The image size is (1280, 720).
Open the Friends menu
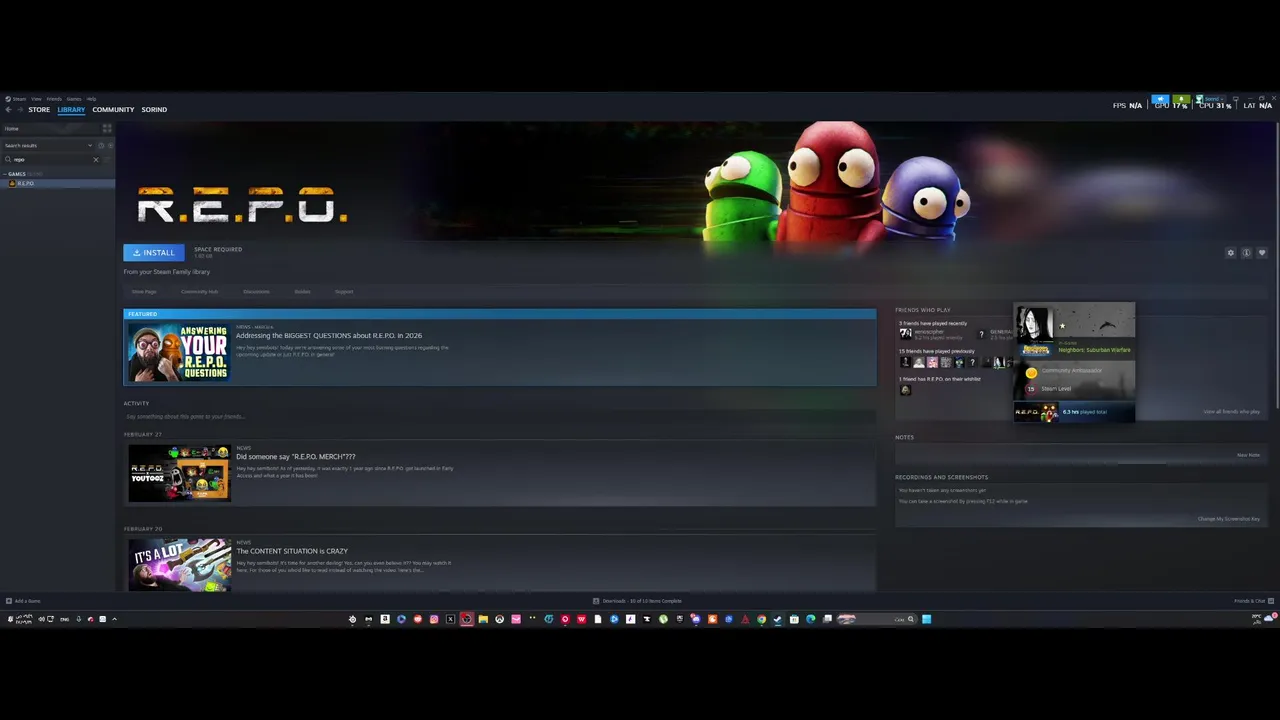pos(54,99)
